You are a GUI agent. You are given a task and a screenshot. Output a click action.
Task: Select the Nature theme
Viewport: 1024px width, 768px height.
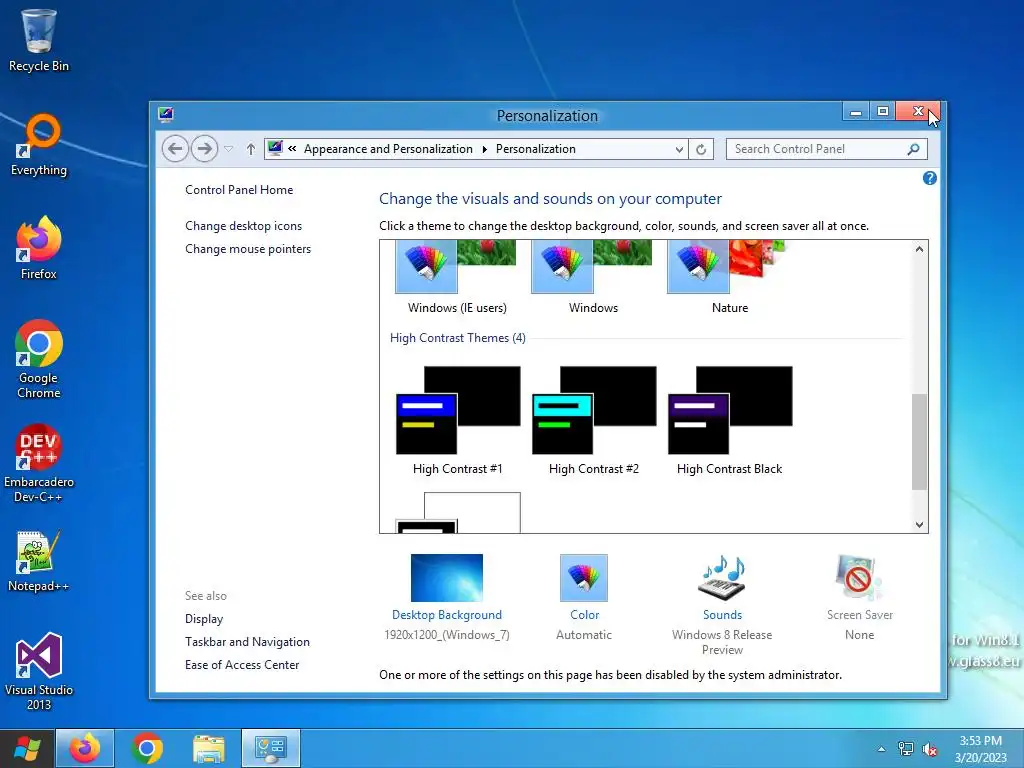(x=729, y=277)
